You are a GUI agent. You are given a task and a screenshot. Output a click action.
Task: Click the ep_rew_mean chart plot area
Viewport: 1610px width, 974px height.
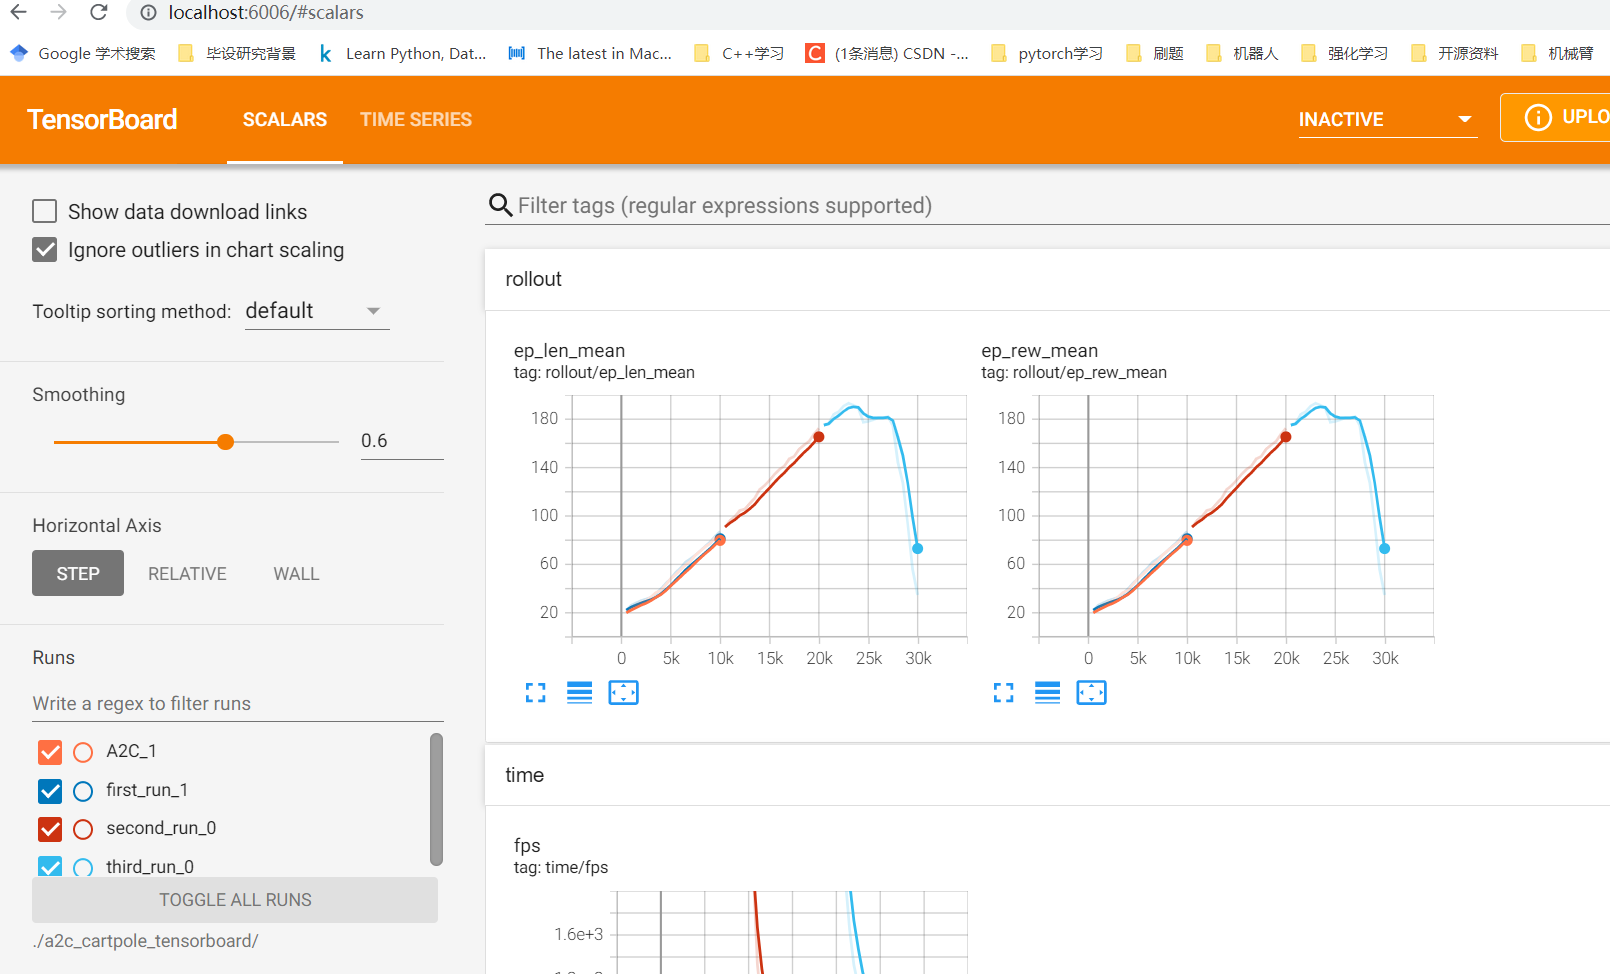[1236, 516]
